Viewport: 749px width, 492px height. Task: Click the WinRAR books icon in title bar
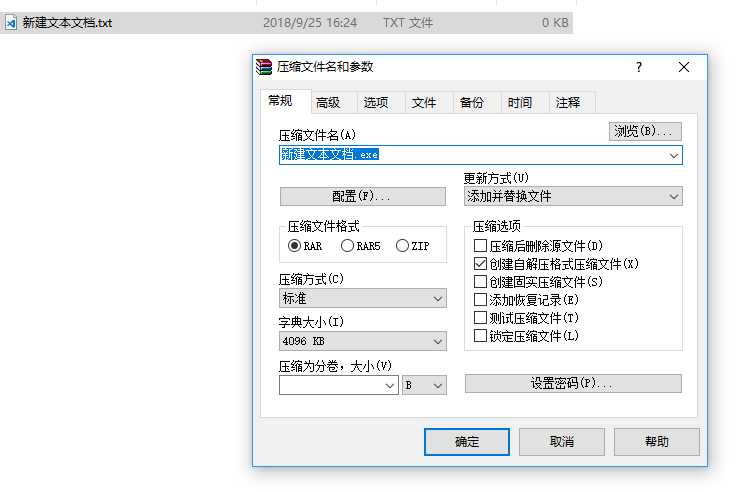(265, 68)
